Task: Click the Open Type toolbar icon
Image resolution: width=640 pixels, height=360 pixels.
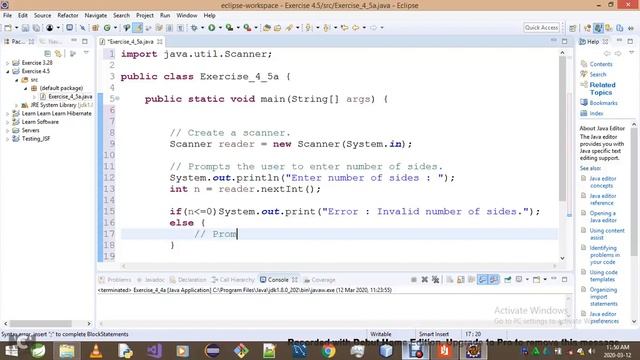Action: click(267, 28)
